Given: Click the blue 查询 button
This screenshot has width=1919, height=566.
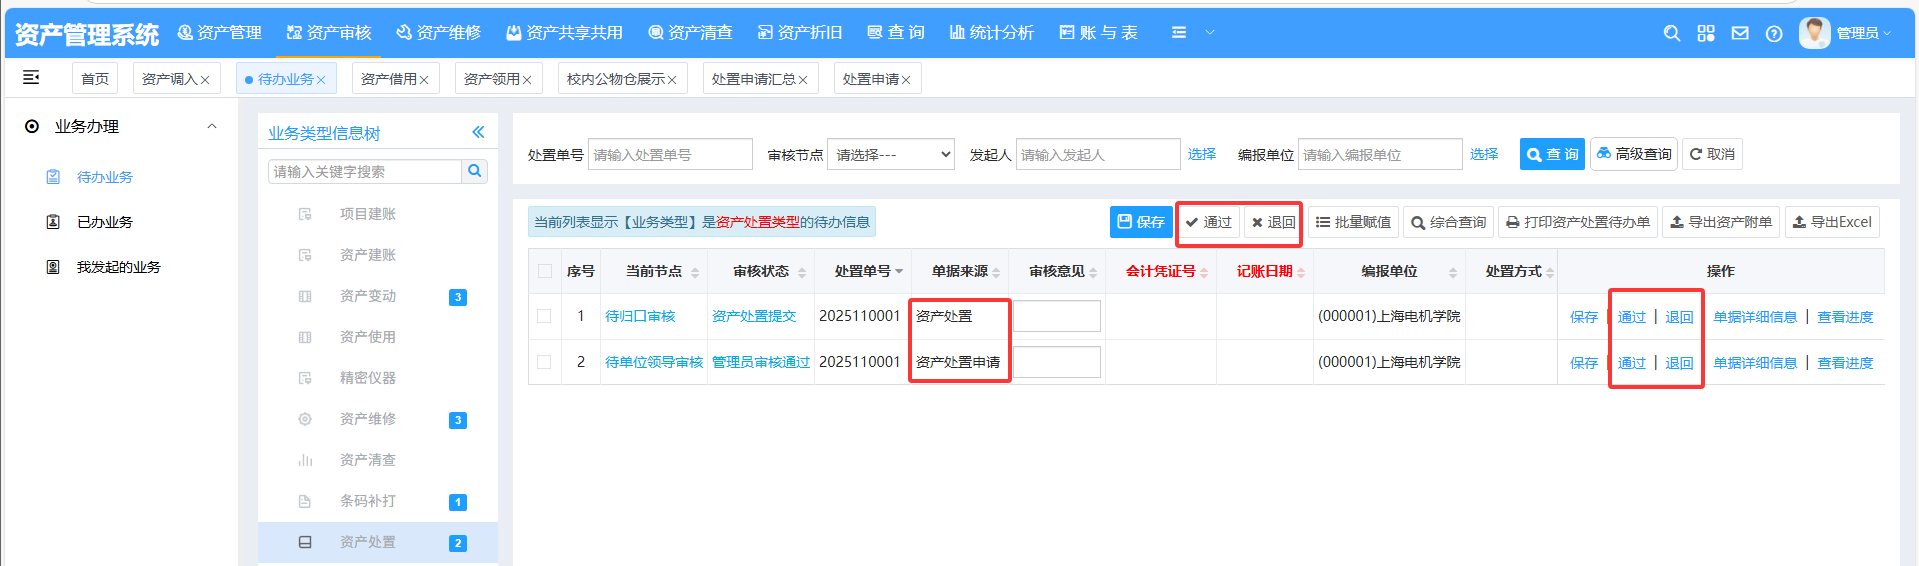Looking at the screenshot, I should point(1552,154).
